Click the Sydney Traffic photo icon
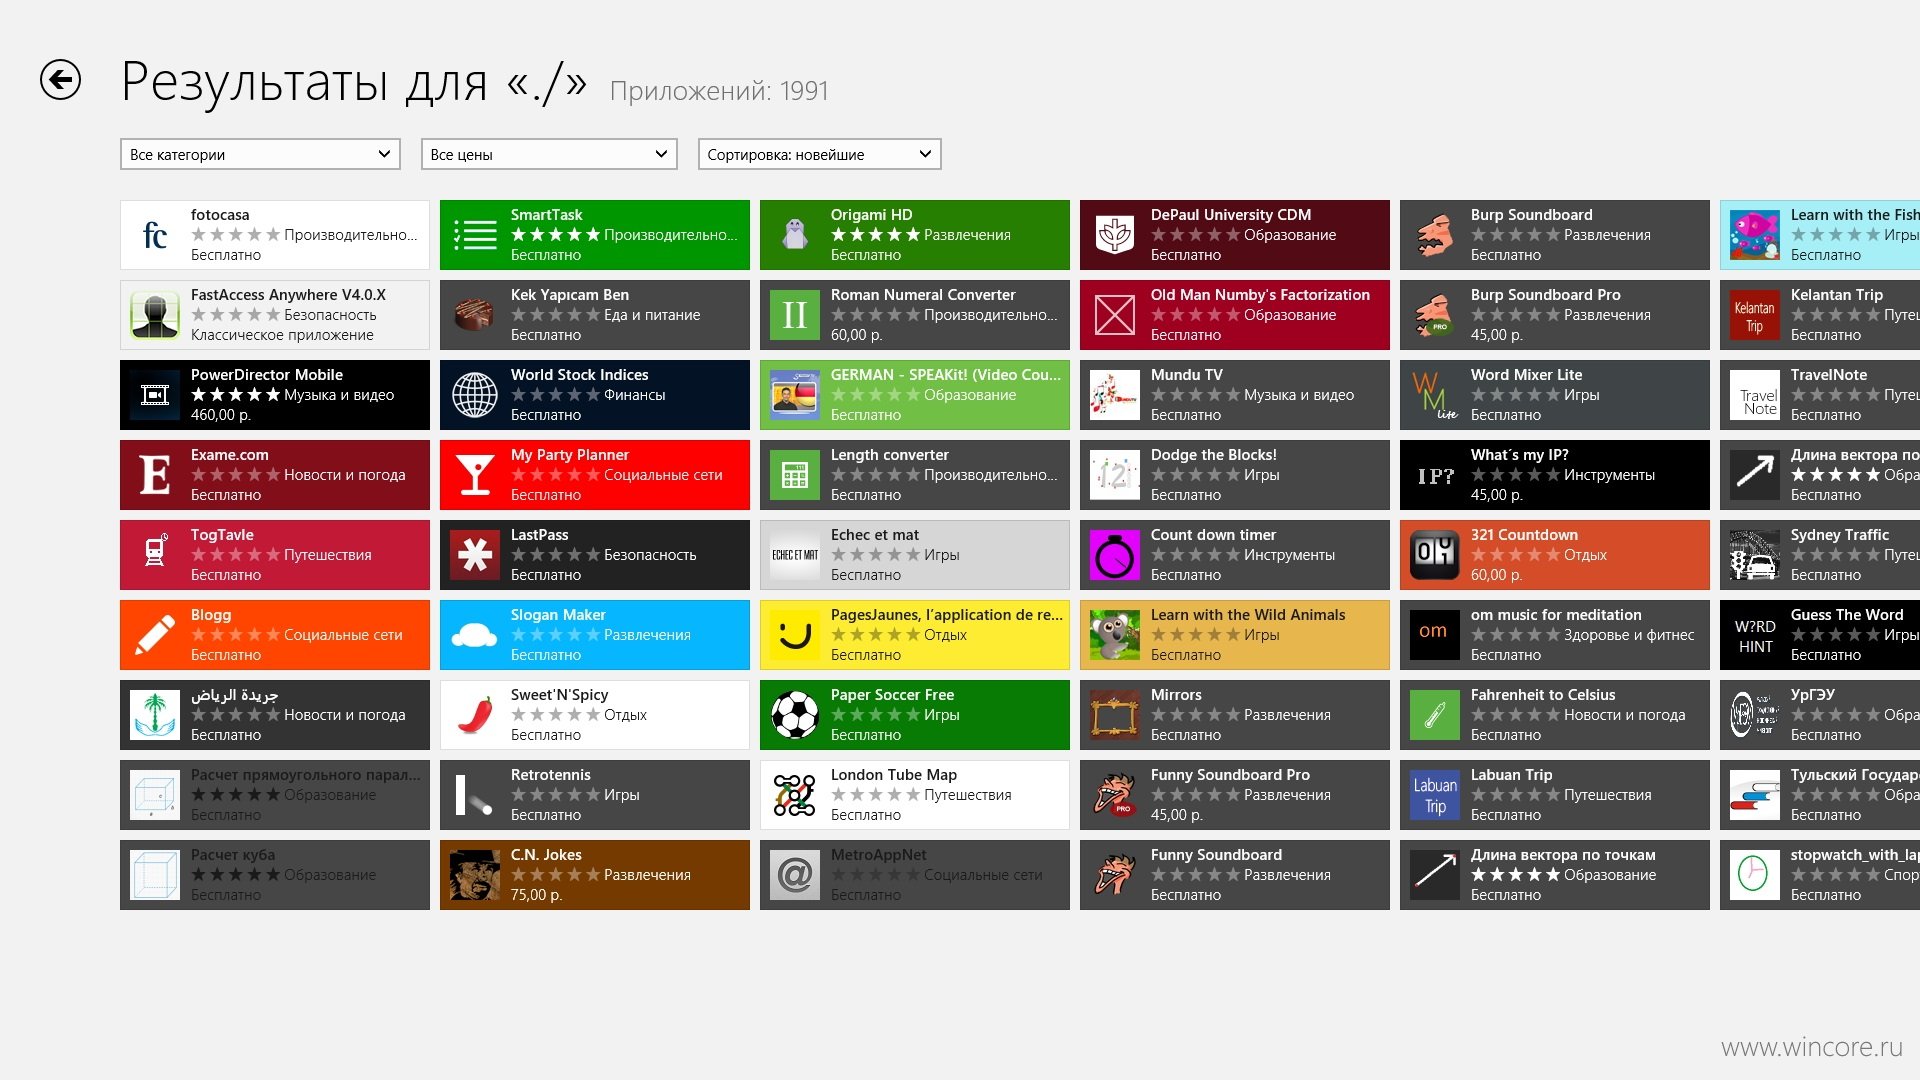Image resolution: width=1920 pixels, height=1080 pixels. tap(1755, 555)
